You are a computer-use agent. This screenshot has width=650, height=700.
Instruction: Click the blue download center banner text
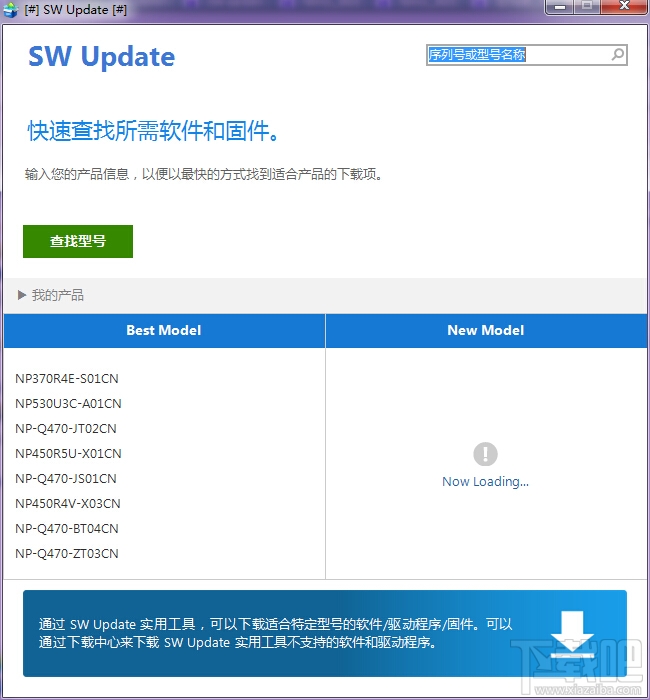click(275, 633)
